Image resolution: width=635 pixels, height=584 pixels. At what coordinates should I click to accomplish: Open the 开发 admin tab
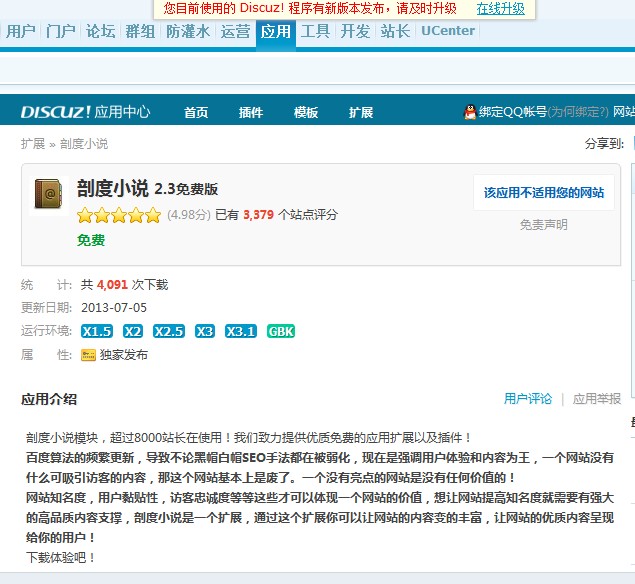click(355, 31)
